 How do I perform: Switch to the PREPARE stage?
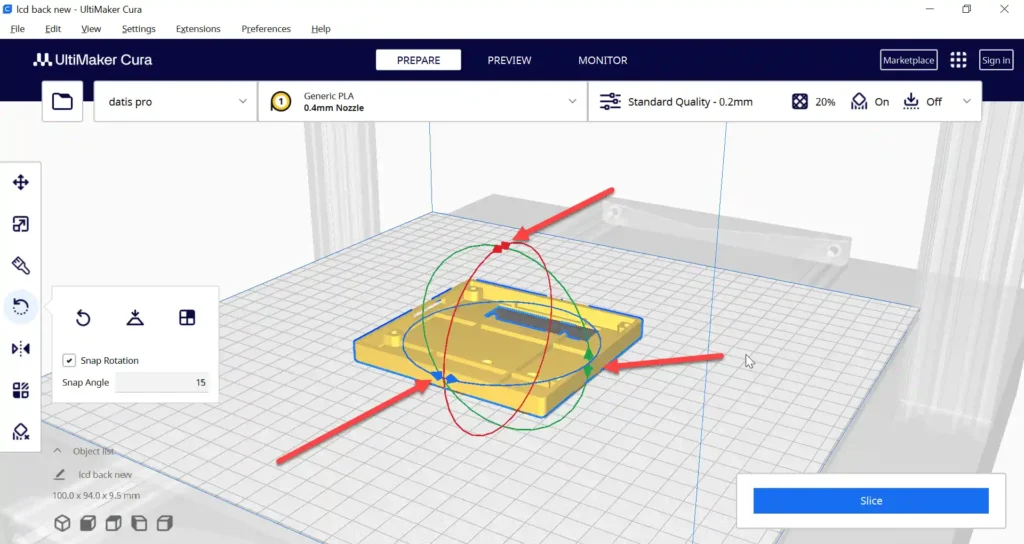(419, 60)
